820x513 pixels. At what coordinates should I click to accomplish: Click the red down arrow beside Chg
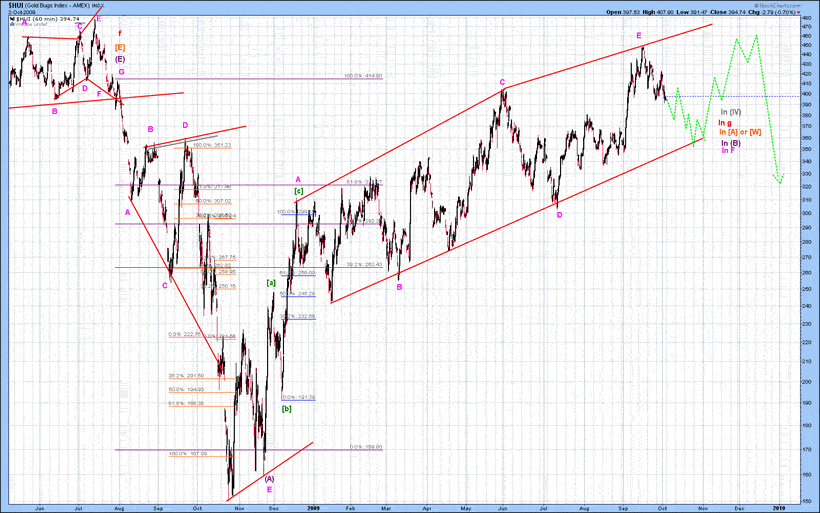click(x=799, y=12)
